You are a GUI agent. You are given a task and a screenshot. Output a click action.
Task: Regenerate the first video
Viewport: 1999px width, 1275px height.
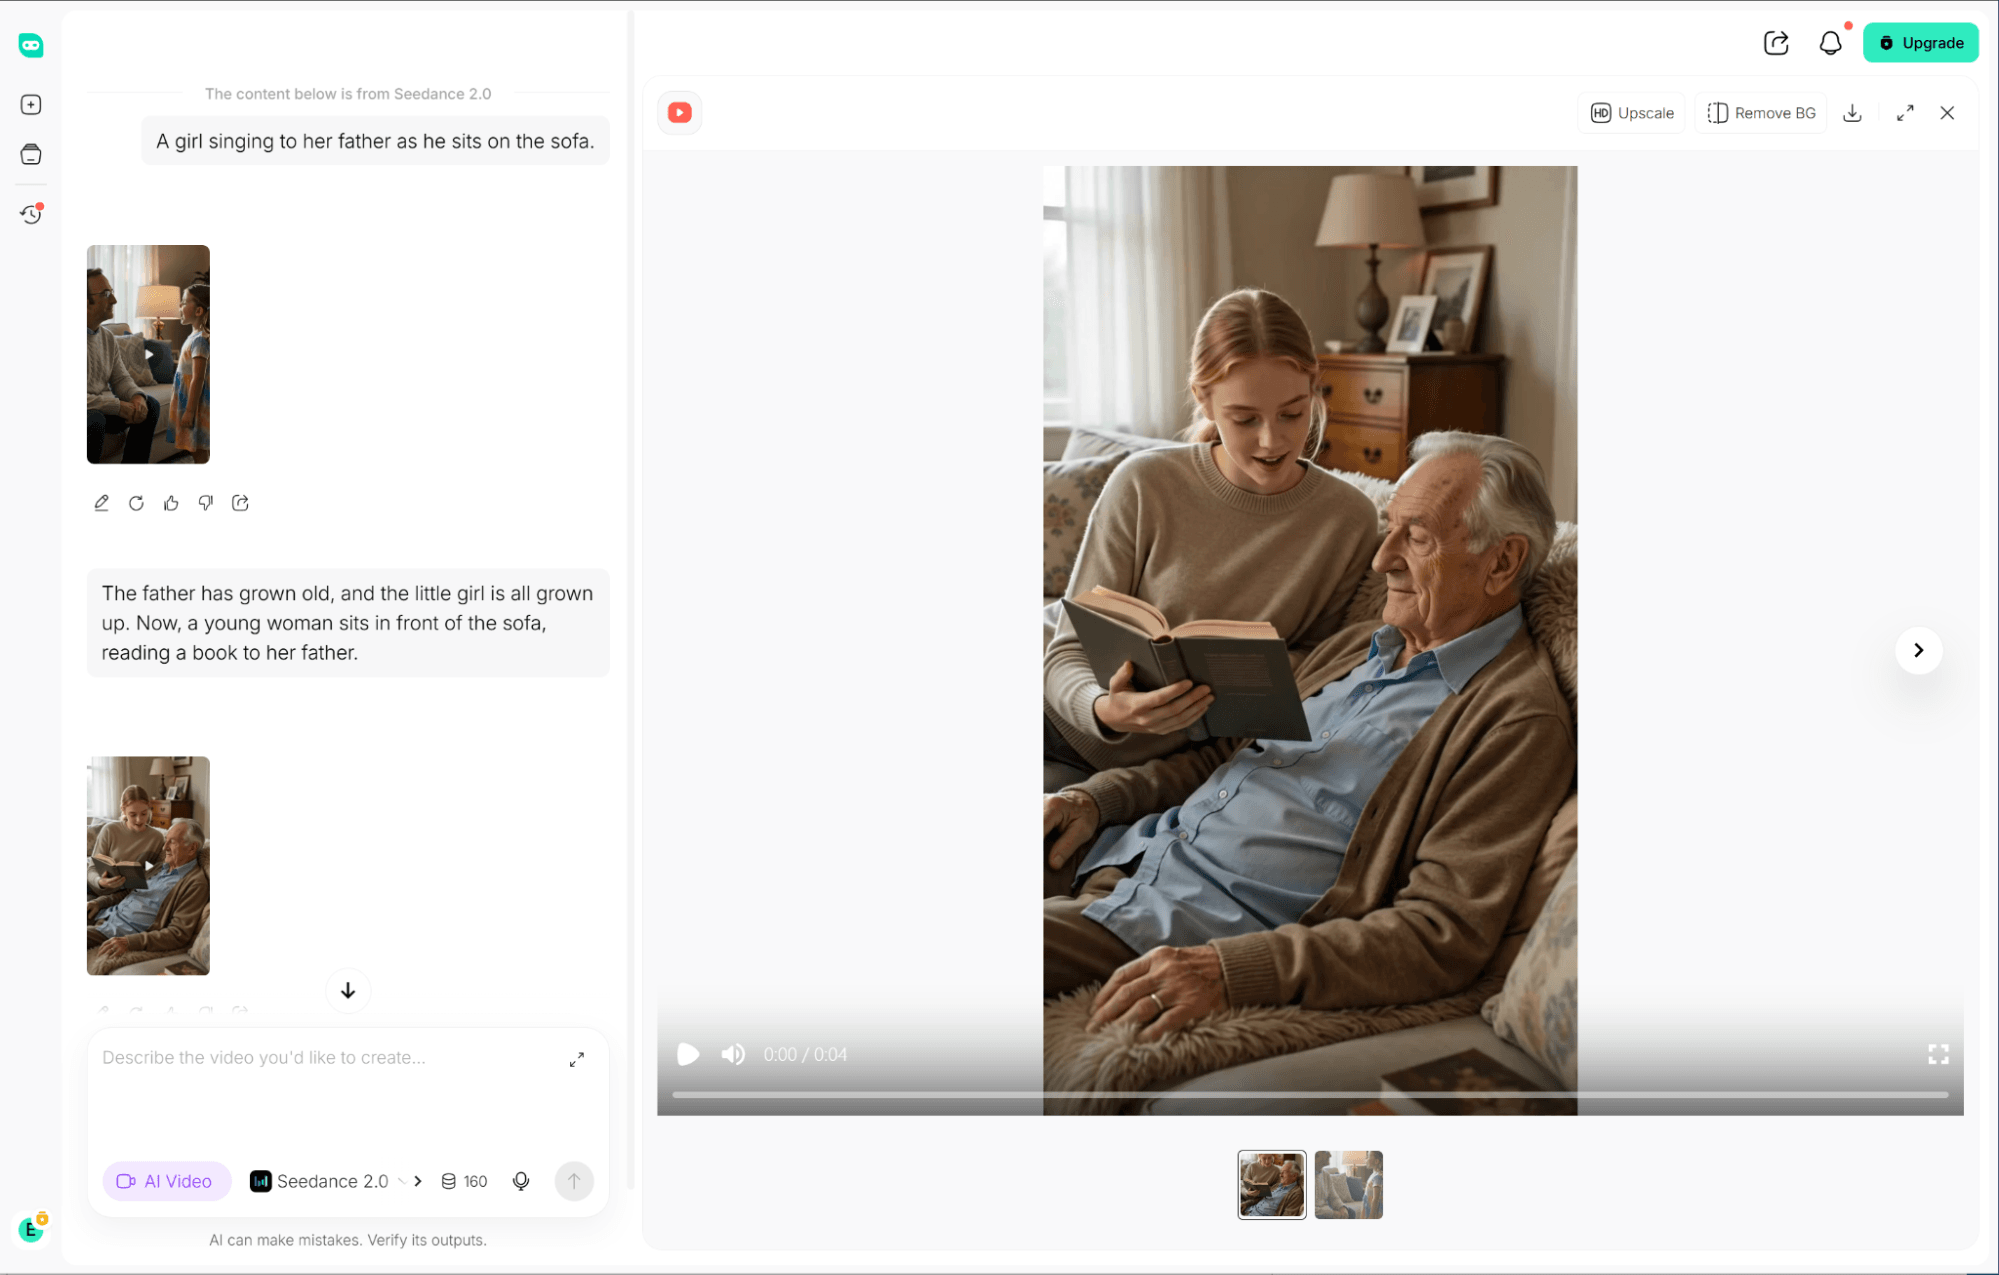(x=136, y=503)
